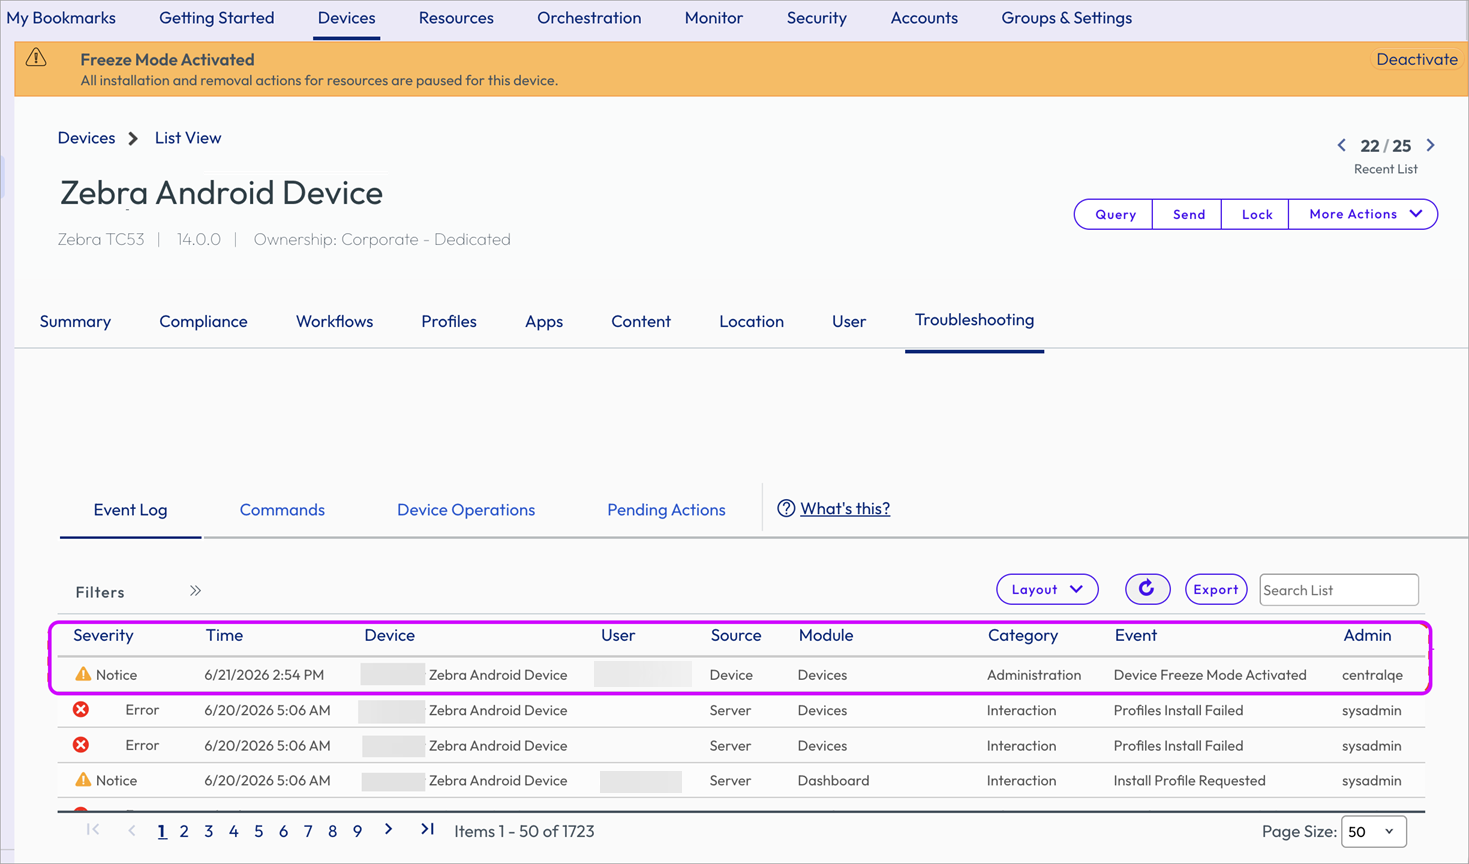Open the More Actions dropdown
The height and width of the screenshot is (864, 1469).
[1363, 214]
